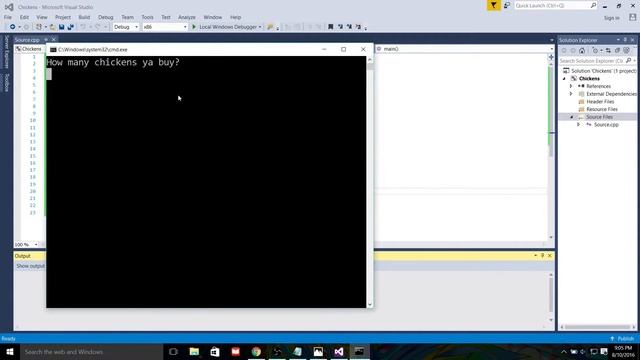The height and width of the screenshot is (360, 640).
Task: Click Search the web and Windows box
Action: tap(91, 351)
